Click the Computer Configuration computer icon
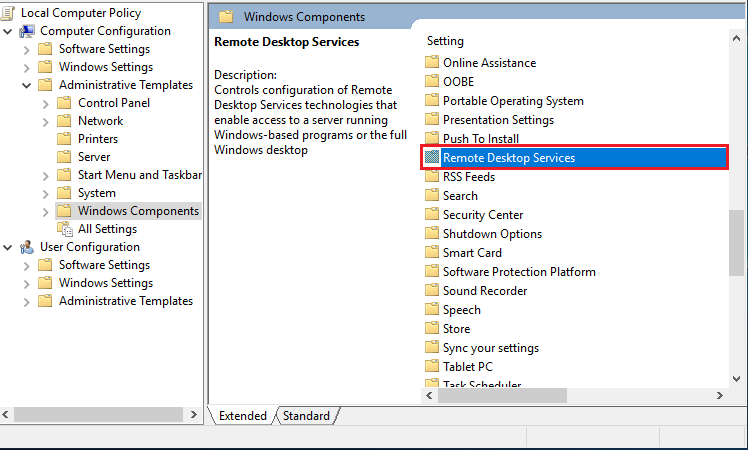 [27, 31]
